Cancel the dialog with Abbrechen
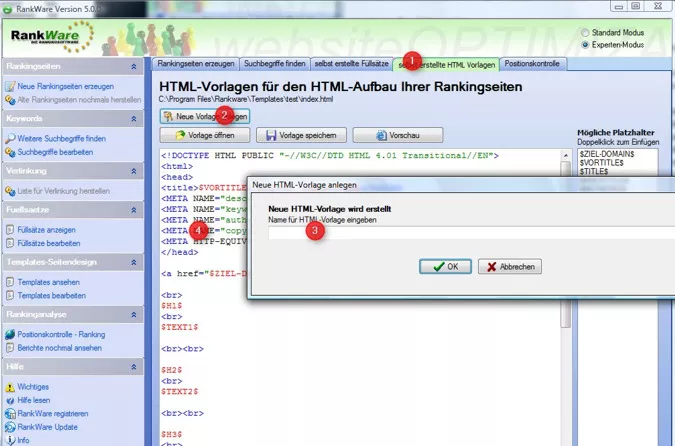The width and height of the screenshot is (675, 446). pyautogui.click(x=510, y=266)
